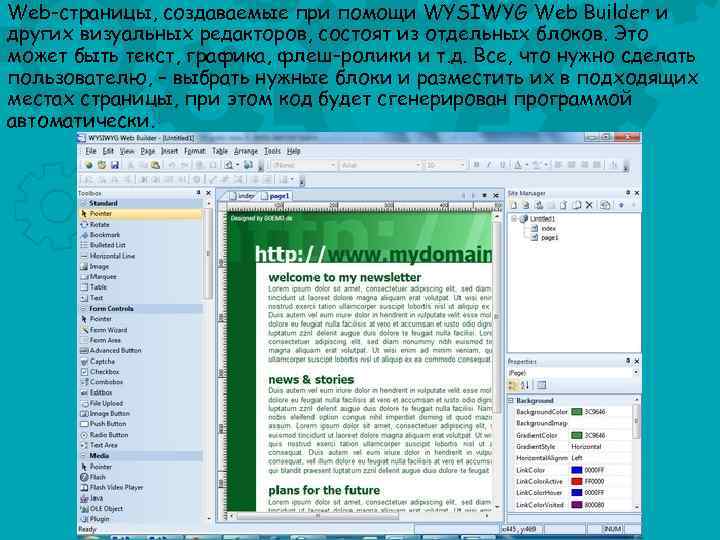Image resolution: width=720 pixels, height=540 pixels.
Task: Switch to the page1 tab
Action: click(275, 196)
